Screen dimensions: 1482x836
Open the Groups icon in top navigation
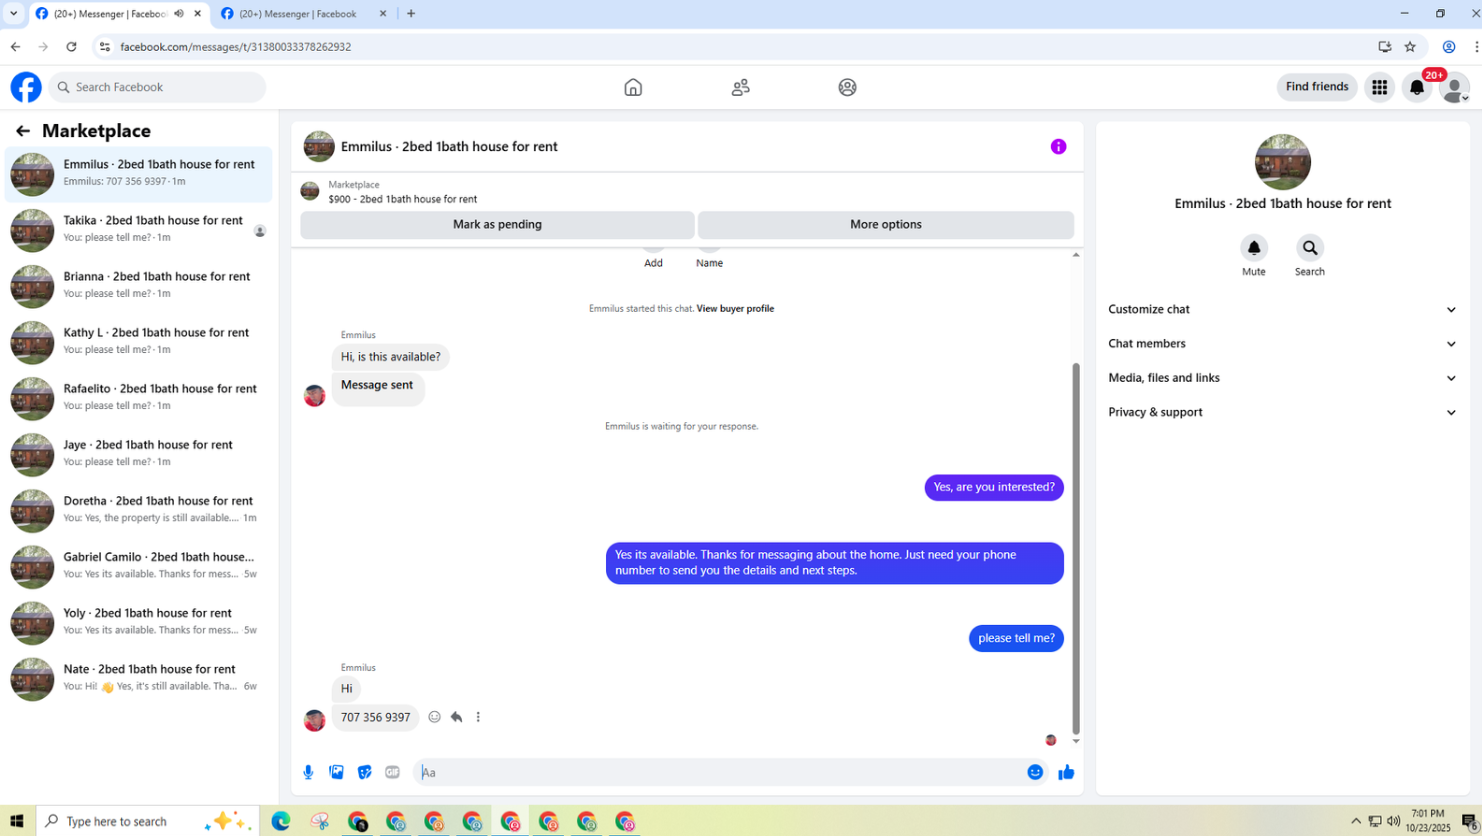(x=847, y=87)
